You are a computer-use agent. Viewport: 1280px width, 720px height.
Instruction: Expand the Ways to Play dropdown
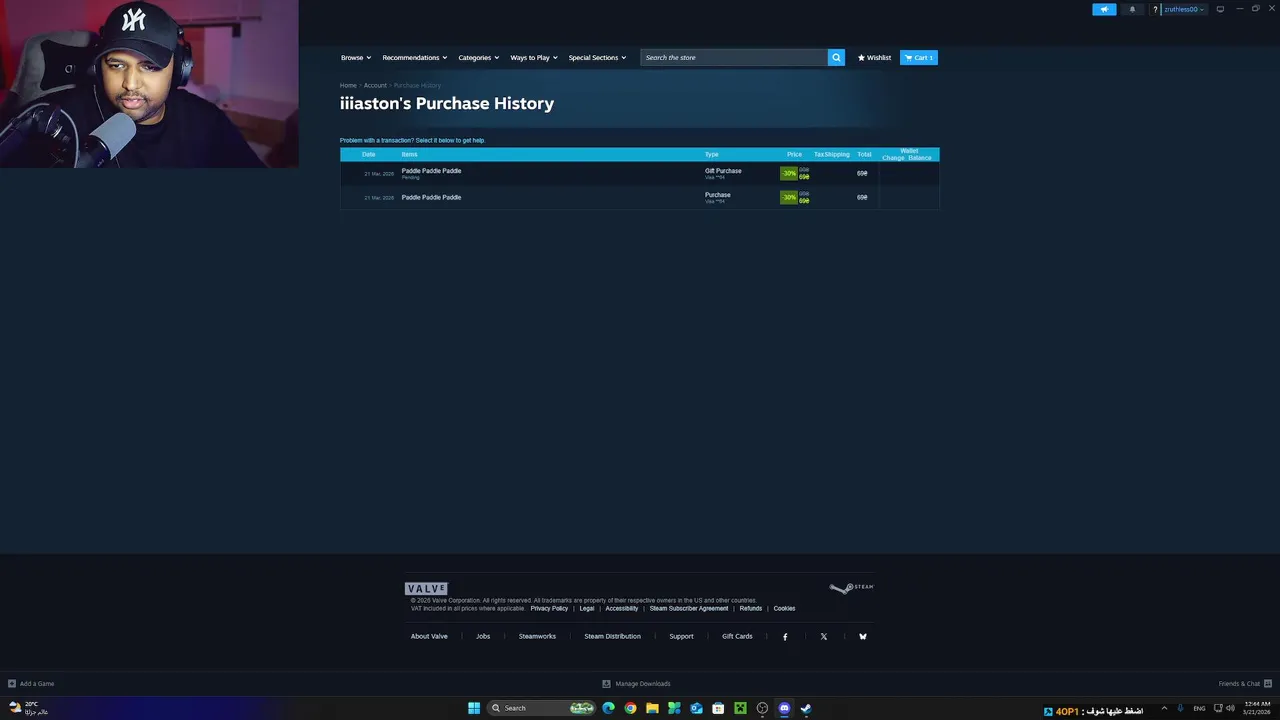(534, 57)
